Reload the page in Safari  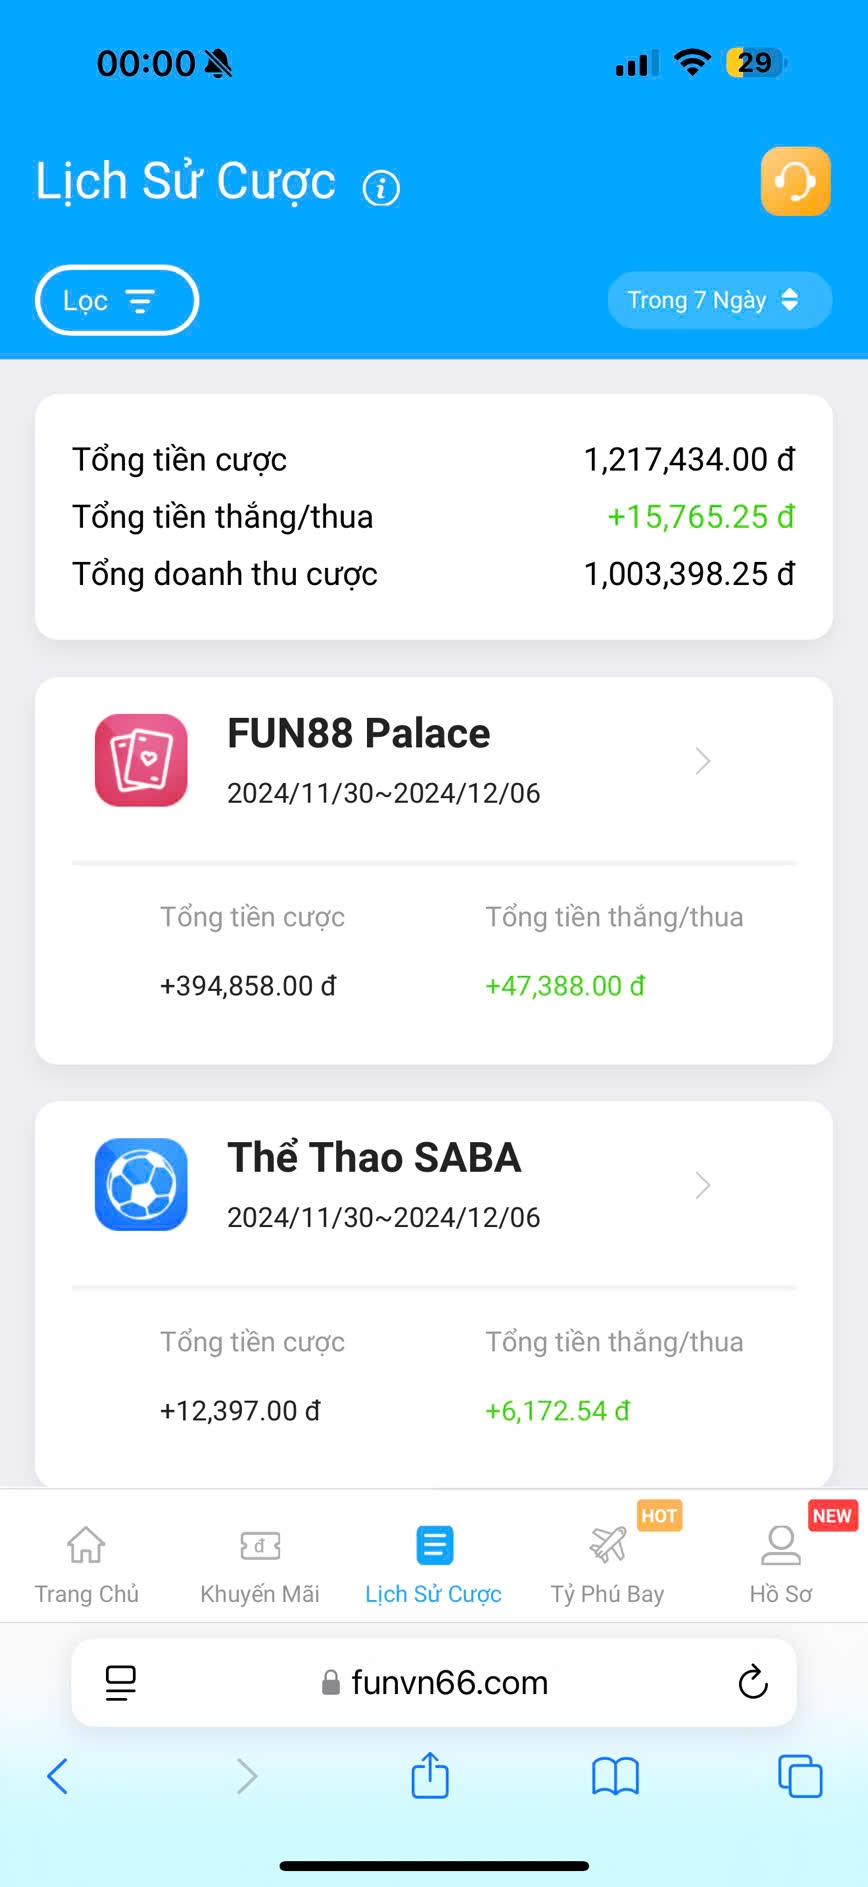753,1682
